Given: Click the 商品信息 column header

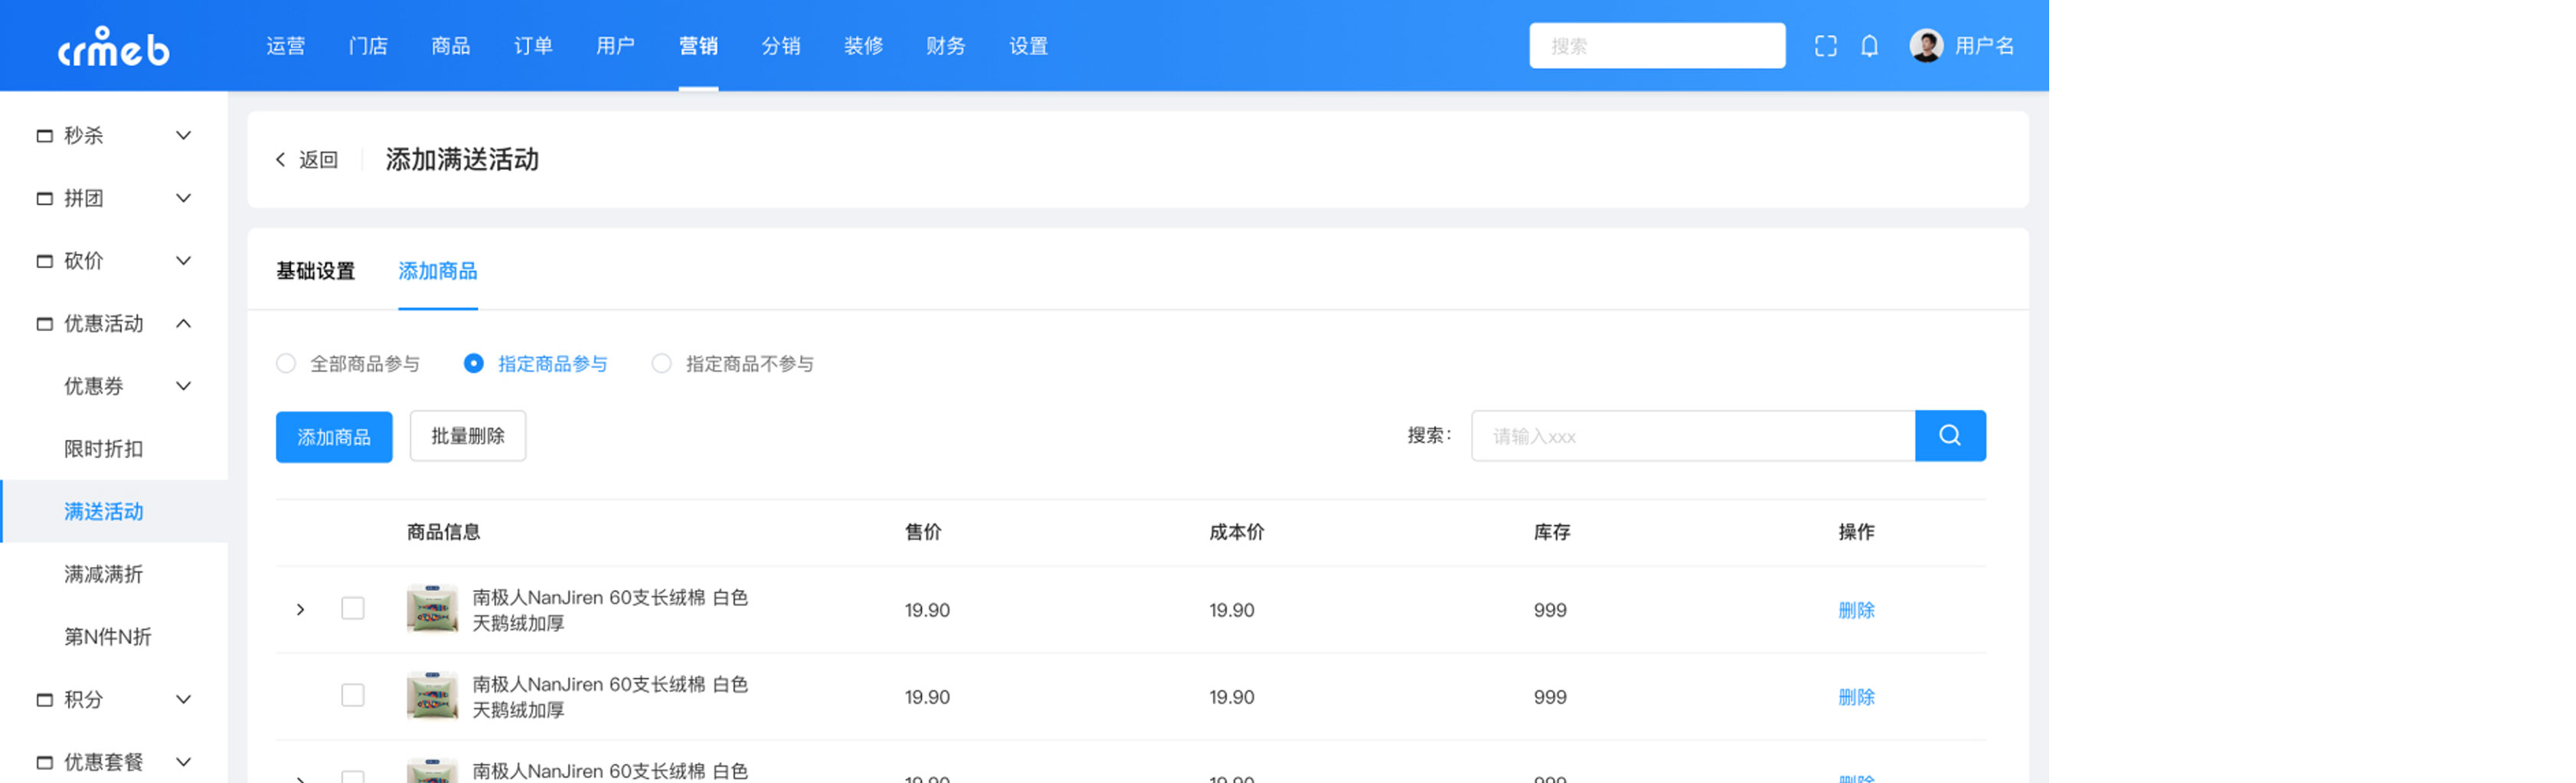Looking at the screenshot, I should [x=443, y=532].
